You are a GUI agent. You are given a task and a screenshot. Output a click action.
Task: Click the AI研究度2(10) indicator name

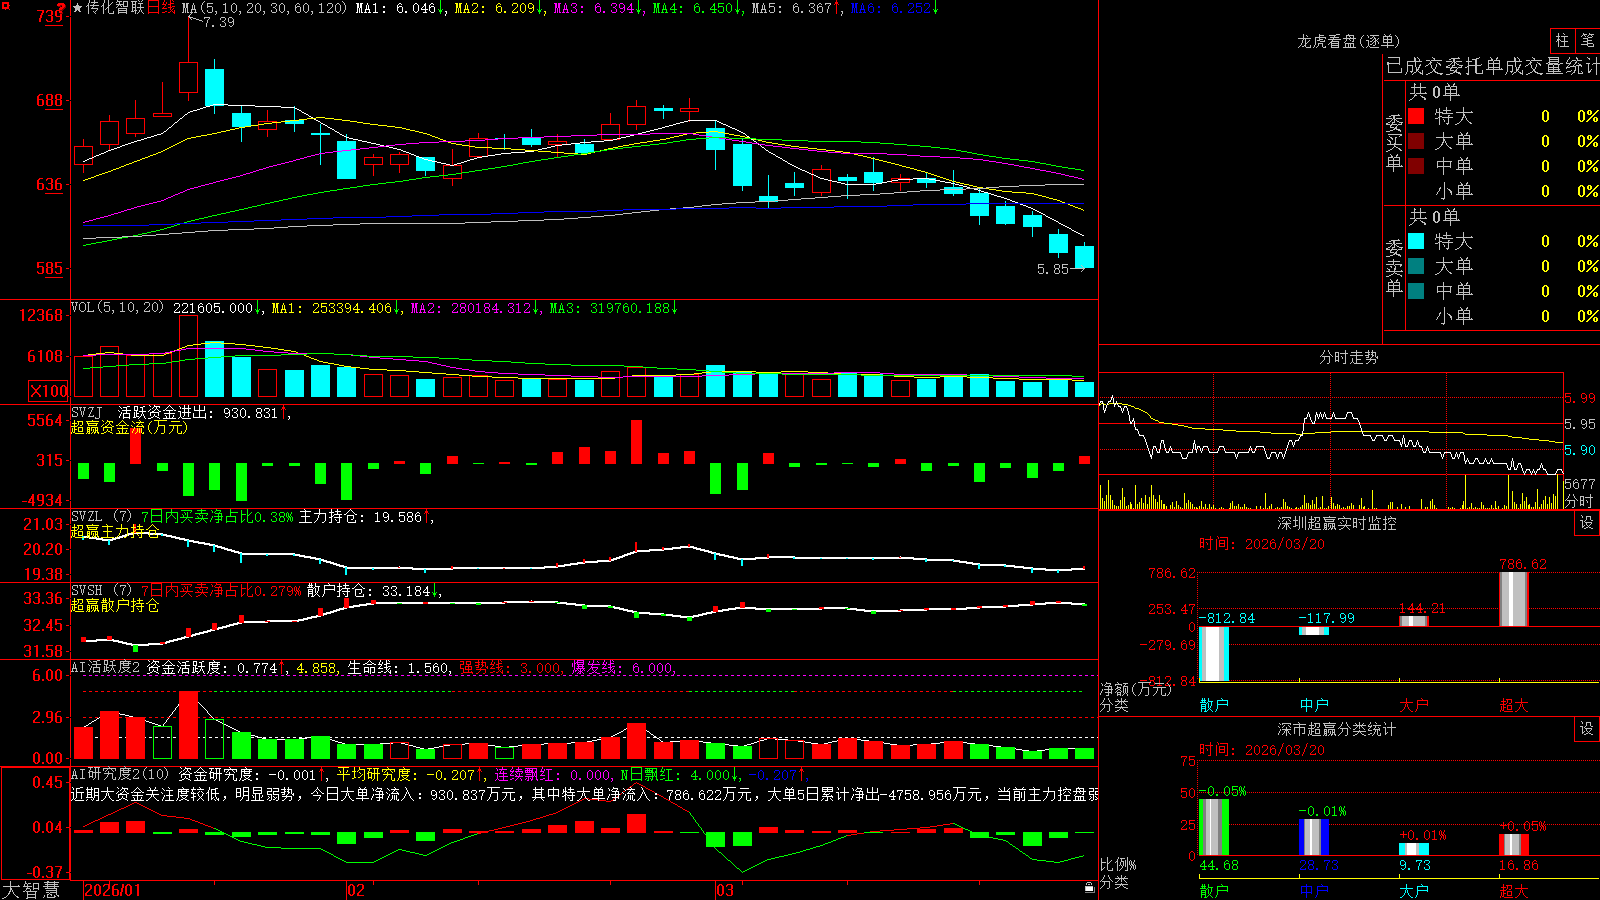[120, 774]
